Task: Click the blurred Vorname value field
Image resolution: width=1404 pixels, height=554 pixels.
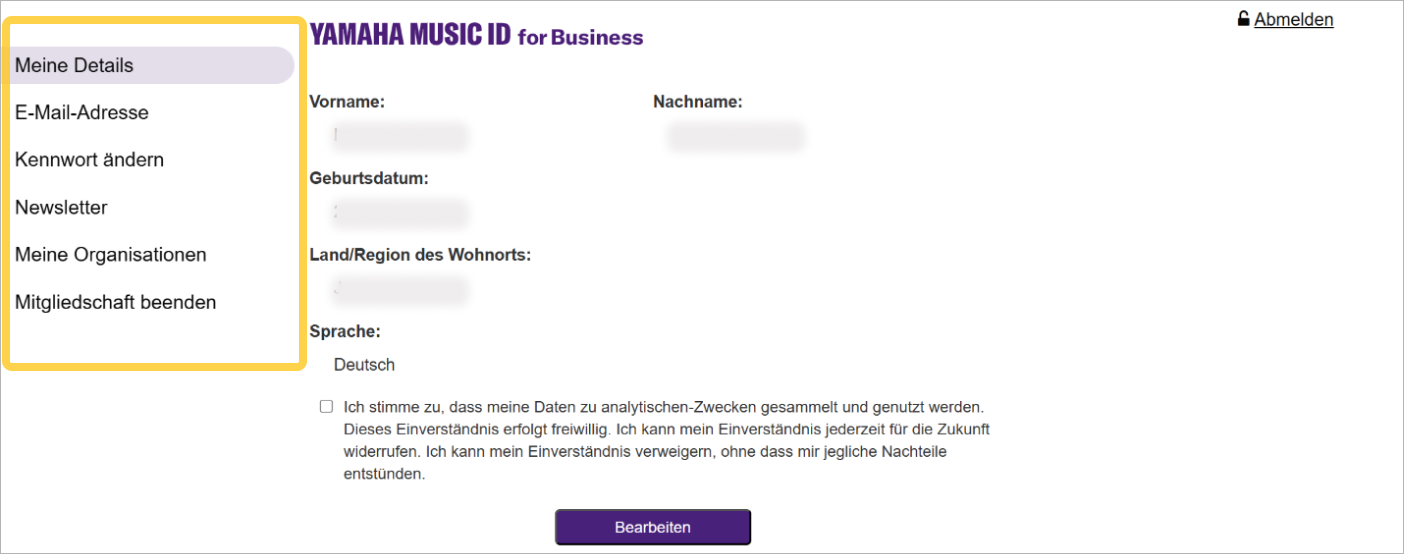Action: (x=400, y=137)
